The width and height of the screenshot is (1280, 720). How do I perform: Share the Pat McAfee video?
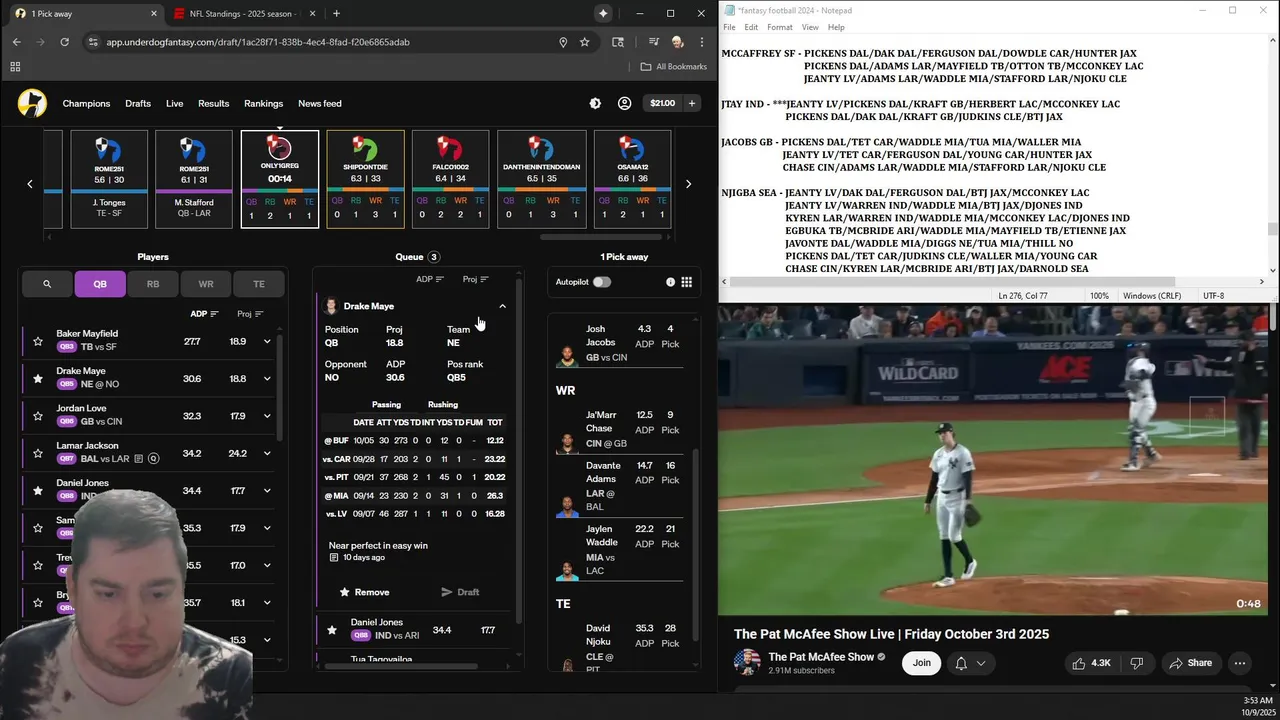click(x=1190, y=663)
